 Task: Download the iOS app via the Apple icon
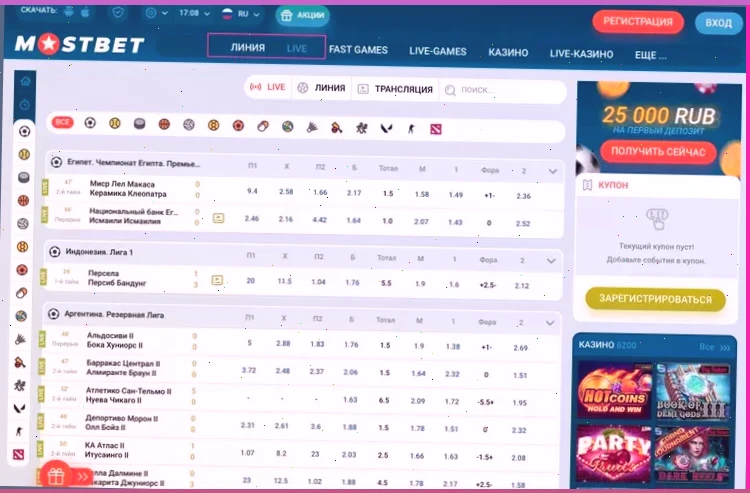coord(85,12)
